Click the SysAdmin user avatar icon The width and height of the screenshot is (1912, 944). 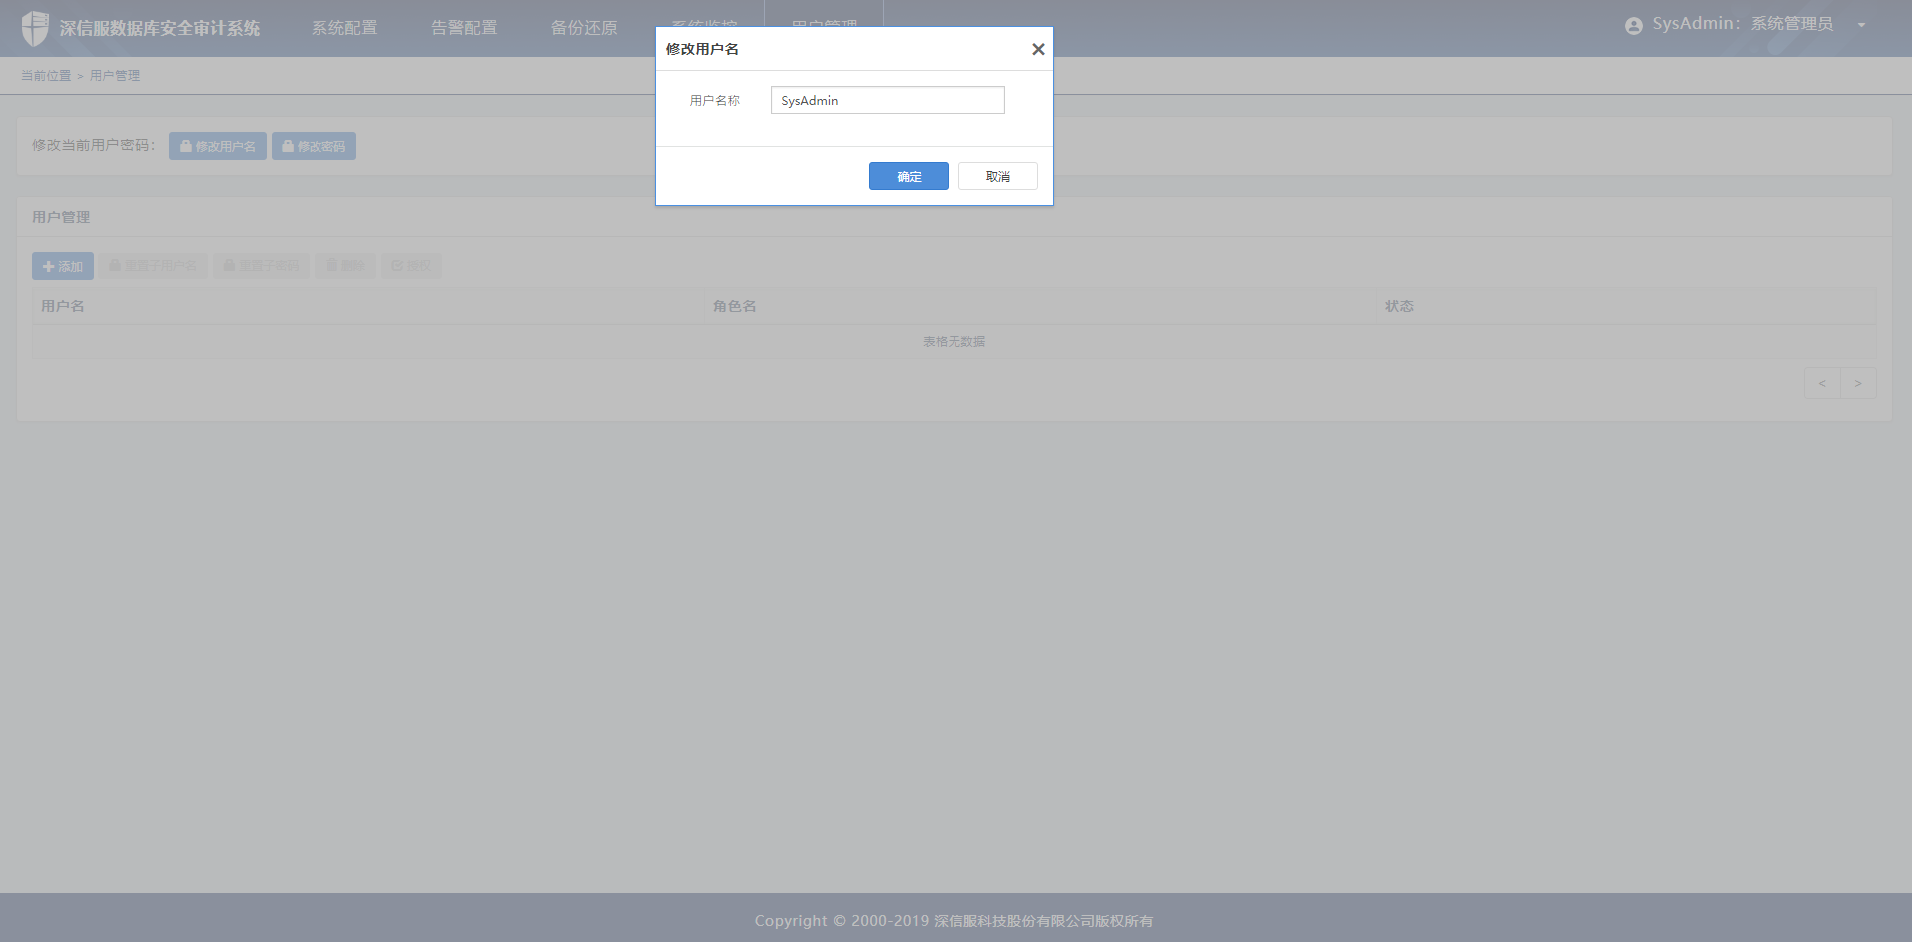[1634, 26]
